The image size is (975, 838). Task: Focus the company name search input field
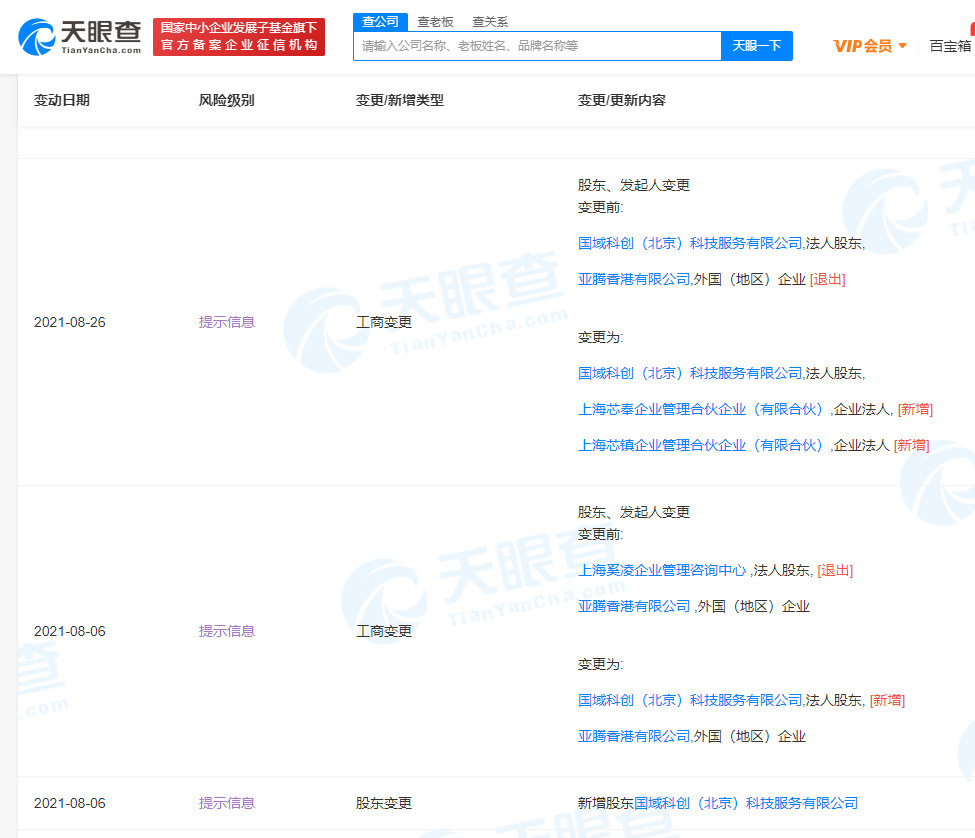pos(537,46)
